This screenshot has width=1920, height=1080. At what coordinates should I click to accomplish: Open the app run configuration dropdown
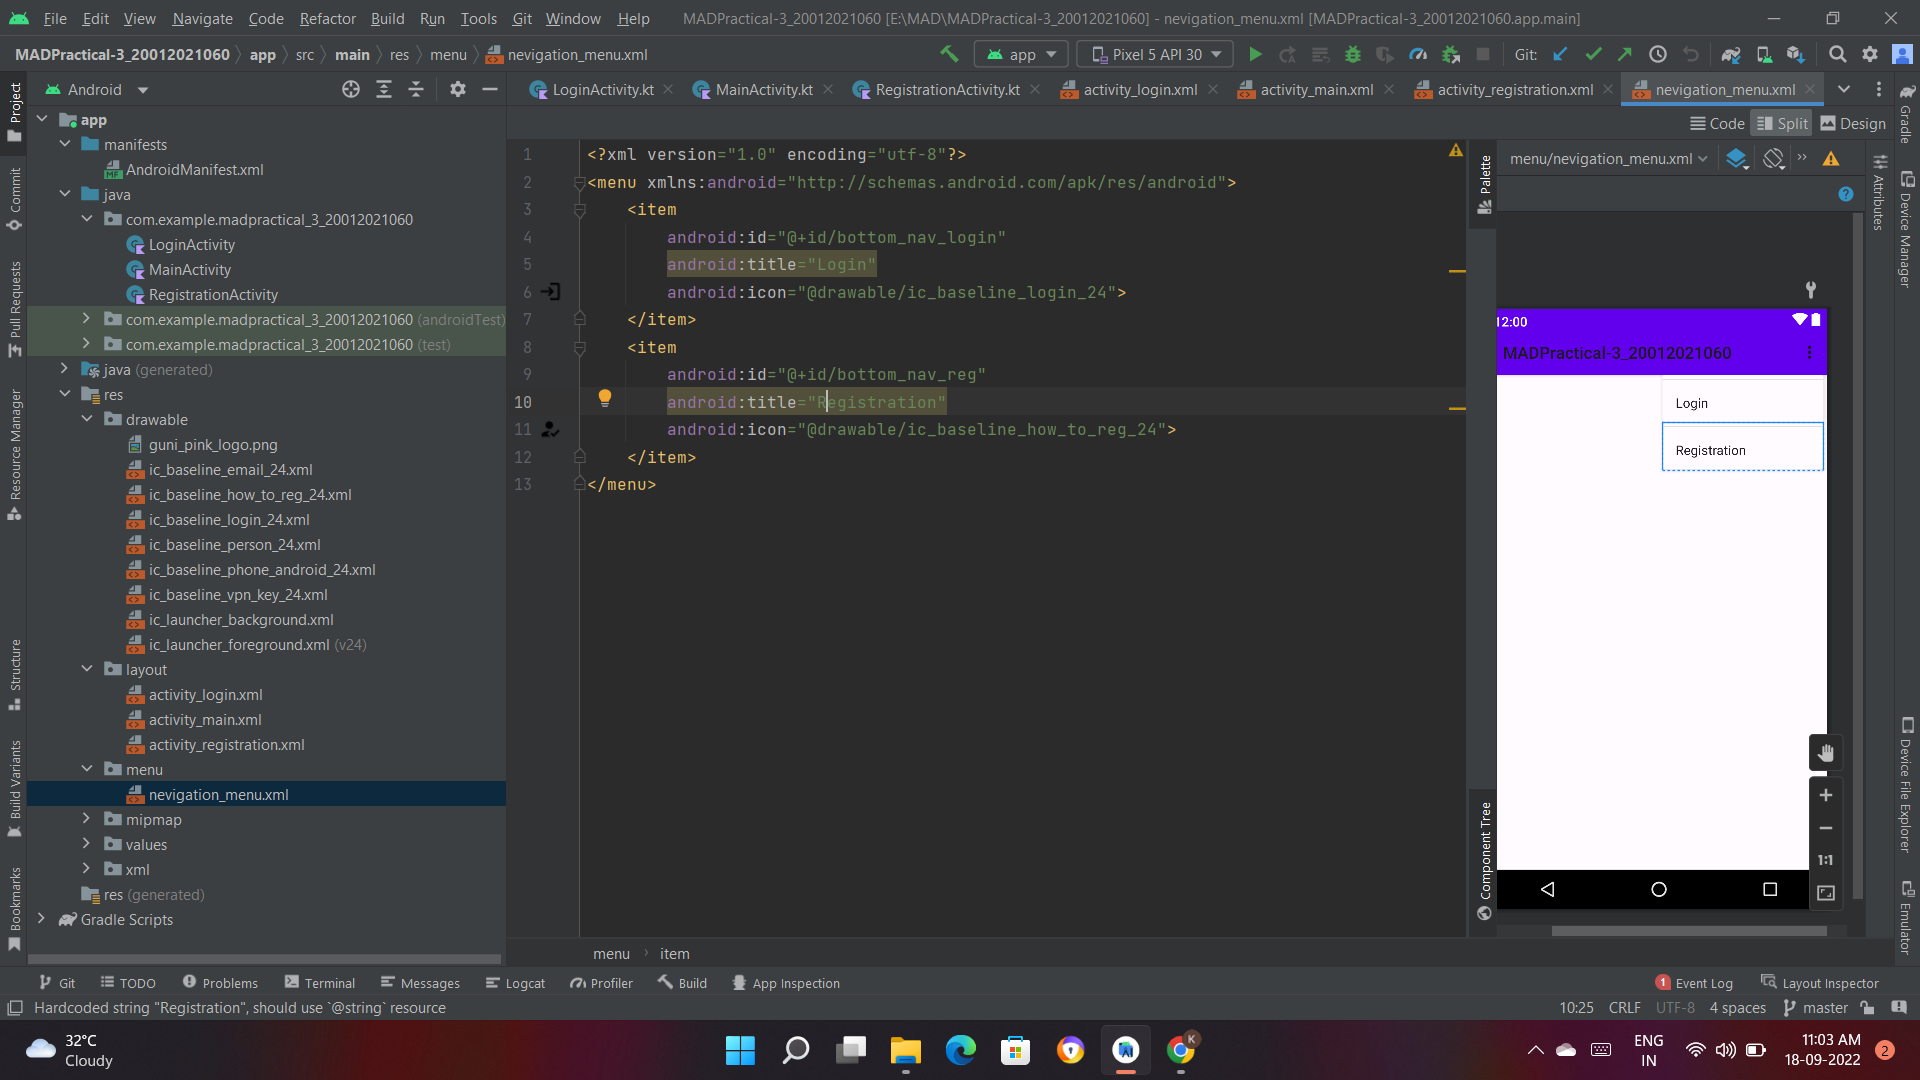pos(1022,54)
